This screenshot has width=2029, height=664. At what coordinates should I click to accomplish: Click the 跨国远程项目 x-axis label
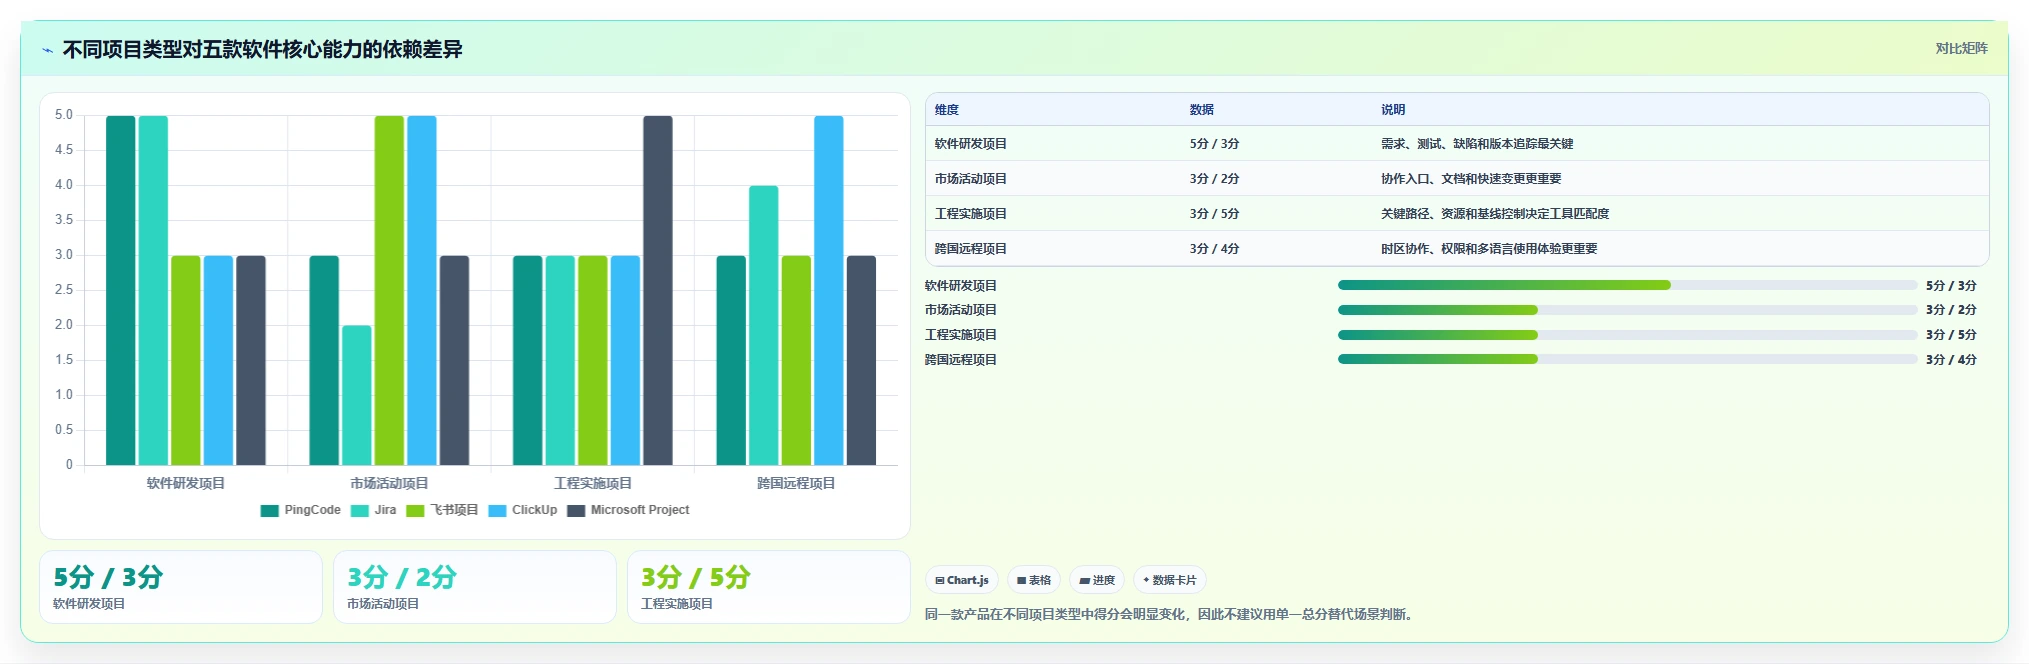pos(796,483)
